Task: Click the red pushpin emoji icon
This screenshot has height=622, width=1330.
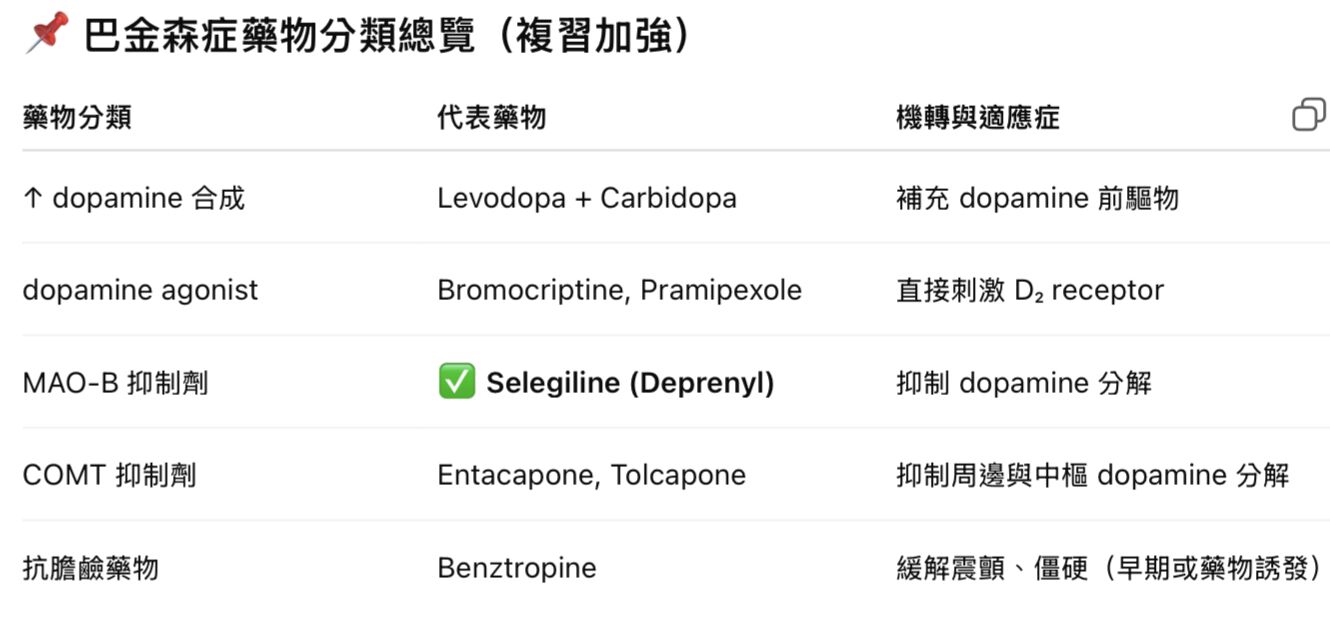Action: tap(46, 34)
